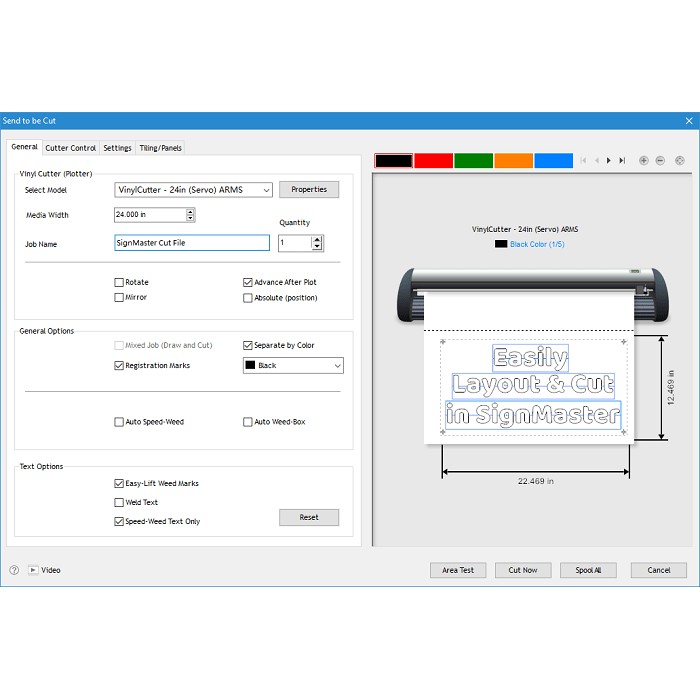This screenshot has height=700, width=700.
Task: Close the Send to be Cut dialog
Action: click(x=688, y=120)
